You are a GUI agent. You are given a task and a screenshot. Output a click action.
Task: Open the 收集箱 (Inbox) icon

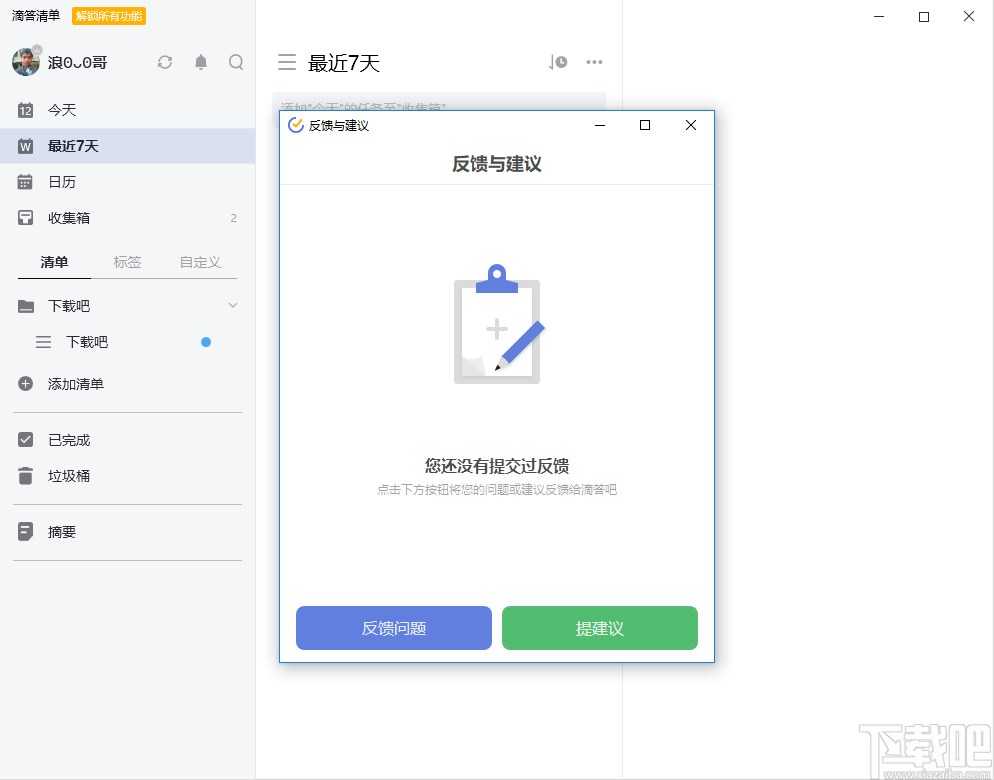click(x=25, y=218)
